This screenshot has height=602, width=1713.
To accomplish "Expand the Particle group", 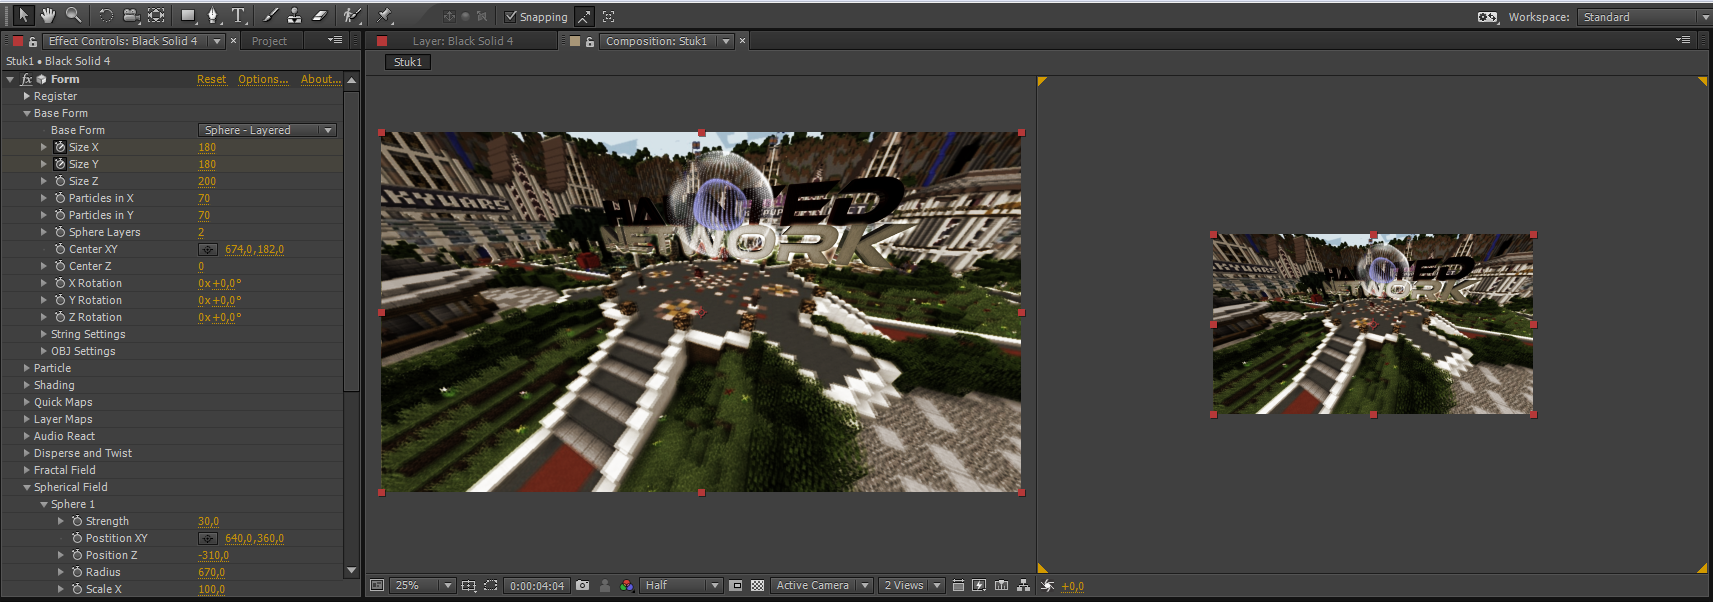I will tap(27, 368).
